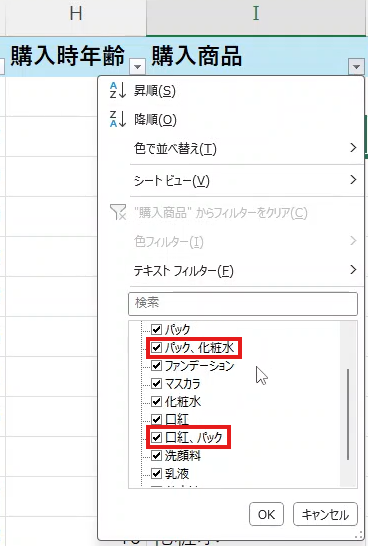The height and width of the screenshot is (546, 368).
Task: Expand the シート ビュー submenu arrow
Action: pyautogui.click(x=353, y=180)
